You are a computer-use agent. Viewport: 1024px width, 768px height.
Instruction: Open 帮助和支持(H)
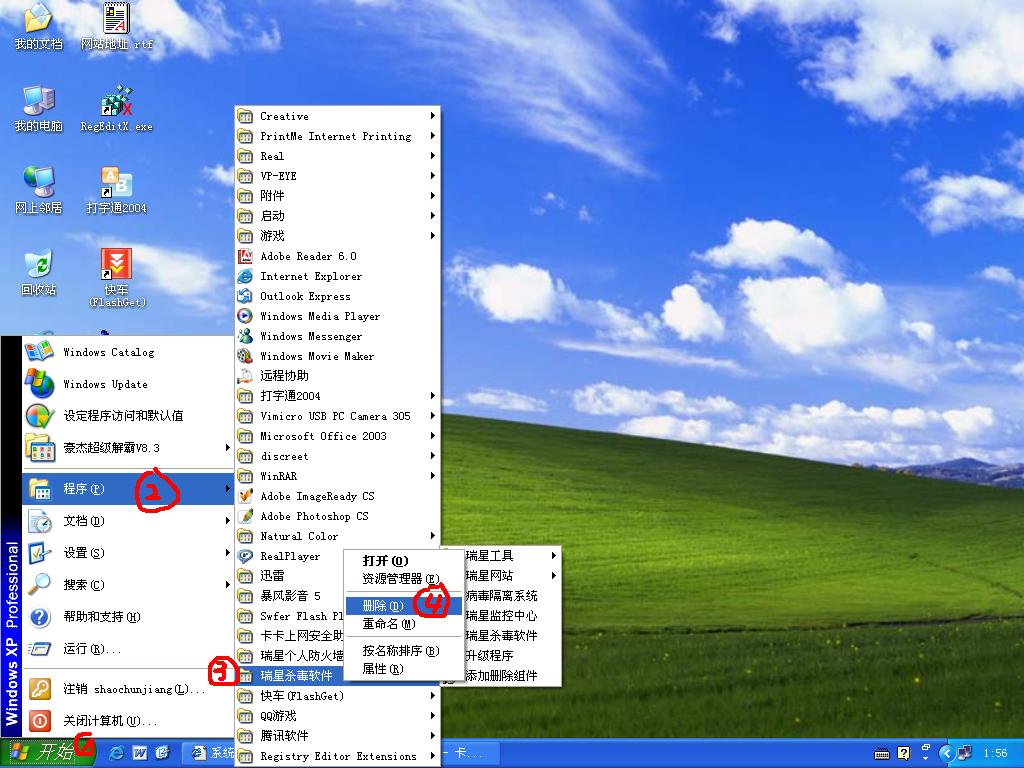click(x=128, y=616)
